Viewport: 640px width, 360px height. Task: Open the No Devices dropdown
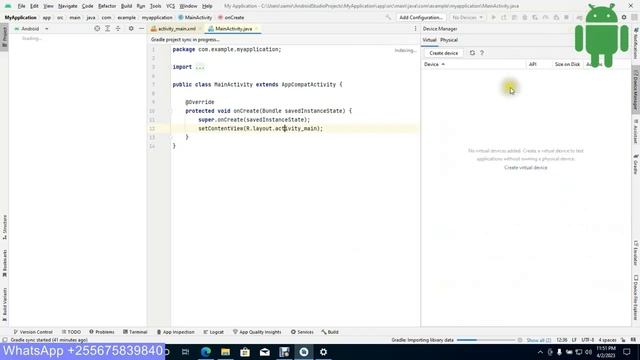click(x=468, y=18)
